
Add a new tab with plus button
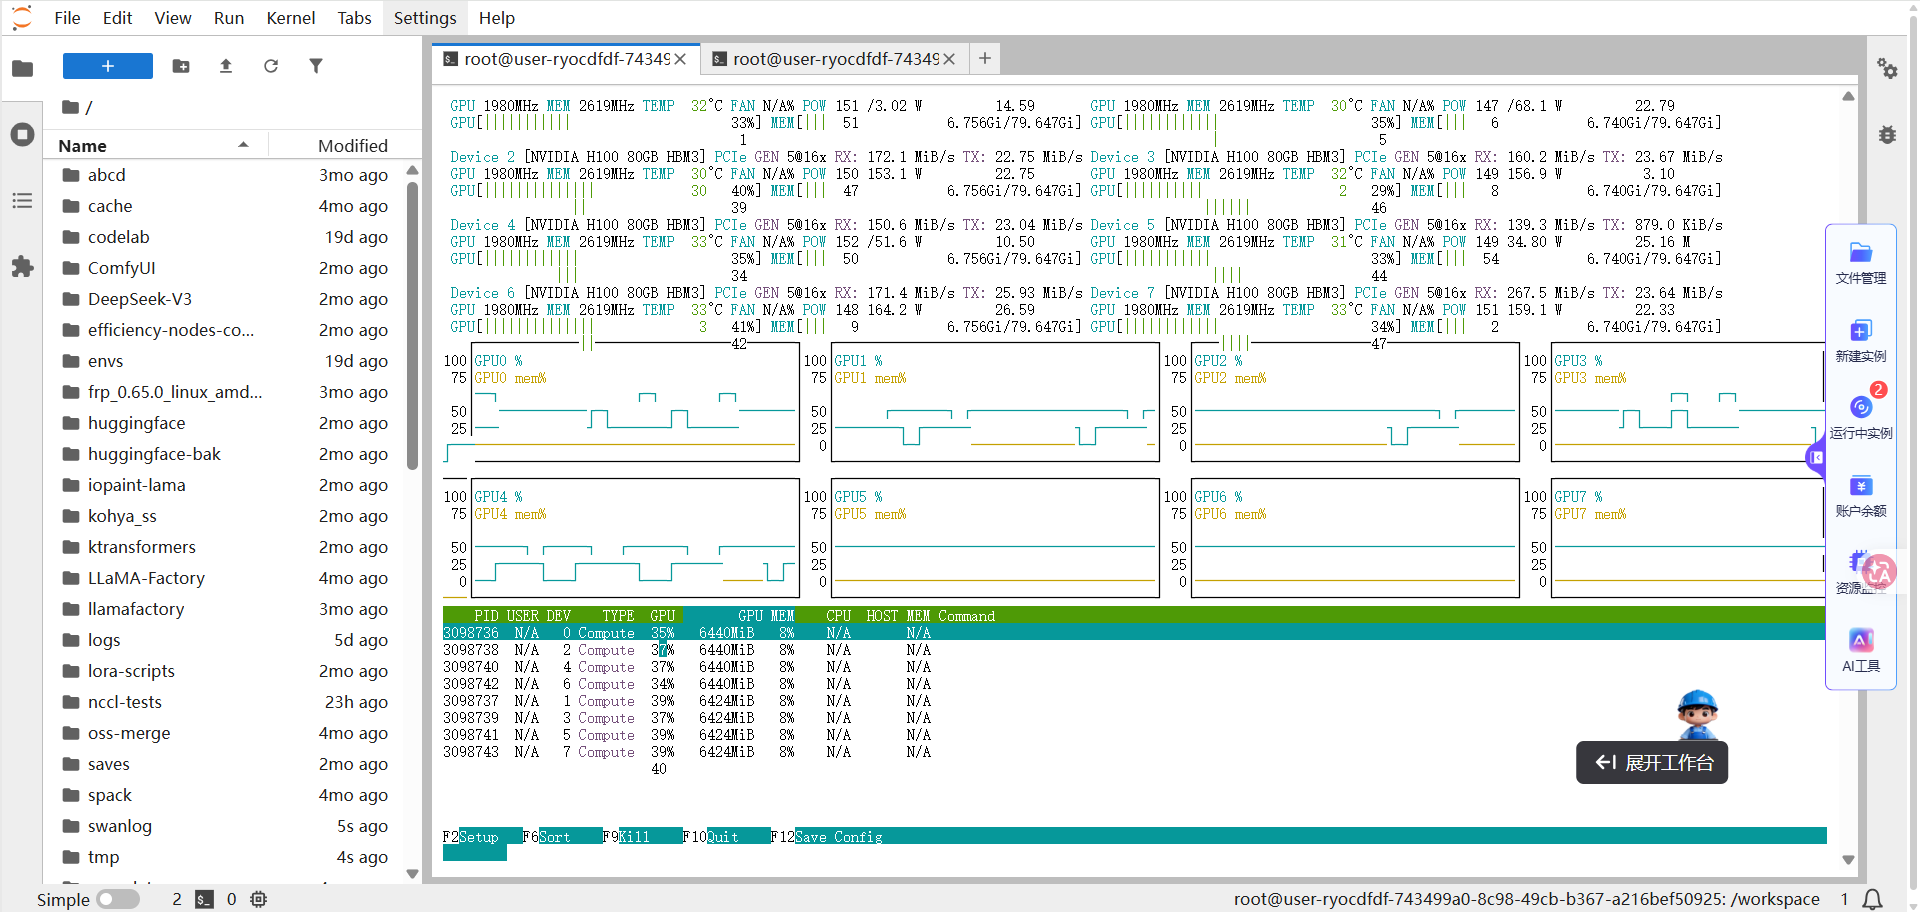pos(985,59)
